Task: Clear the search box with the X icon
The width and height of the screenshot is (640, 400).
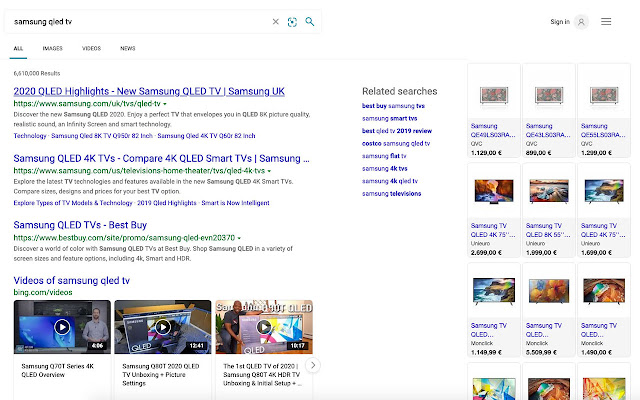Action: pos(276,22)
